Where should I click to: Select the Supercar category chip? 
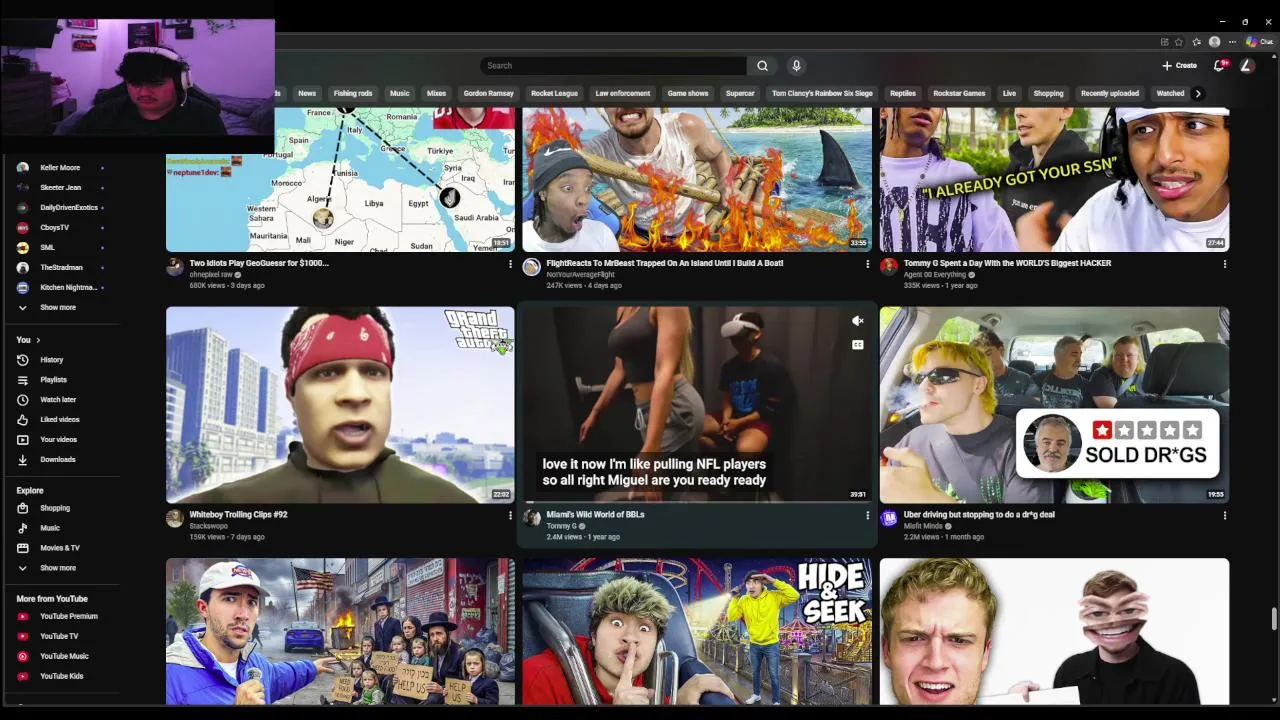[740, 93]
